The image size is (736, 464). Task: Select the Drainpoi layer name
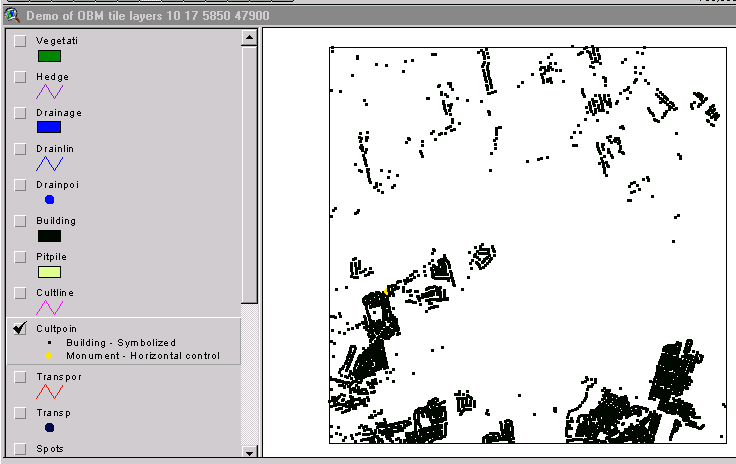pos(57,185)
